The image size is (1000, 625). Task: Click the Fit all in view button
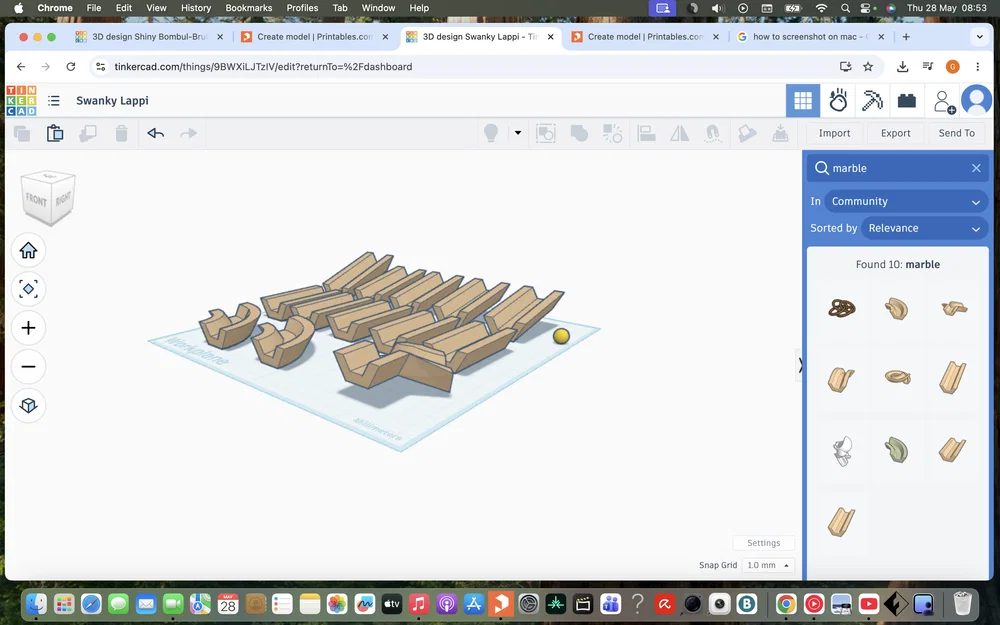[x=28, y=289]
